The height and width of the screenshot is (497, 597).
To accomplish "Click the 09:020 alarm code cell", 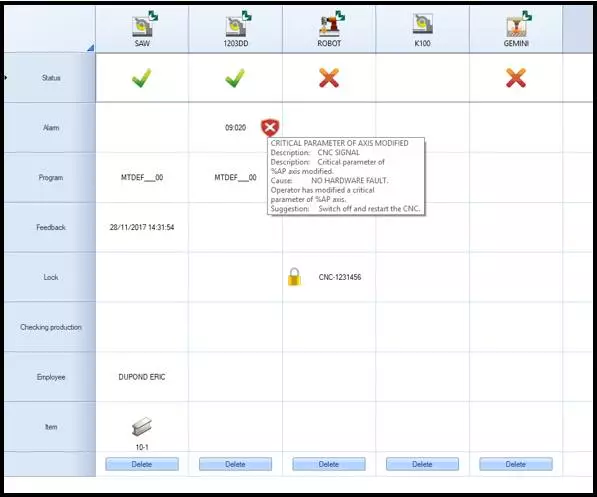I will point(235,128).
